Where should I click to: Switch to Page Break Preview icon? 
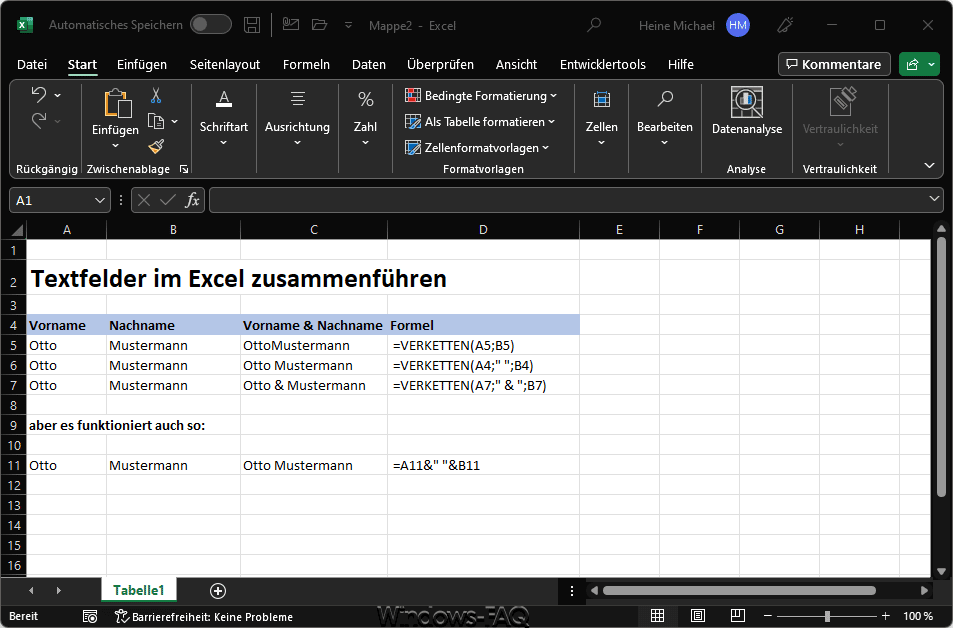coord(738,616)
